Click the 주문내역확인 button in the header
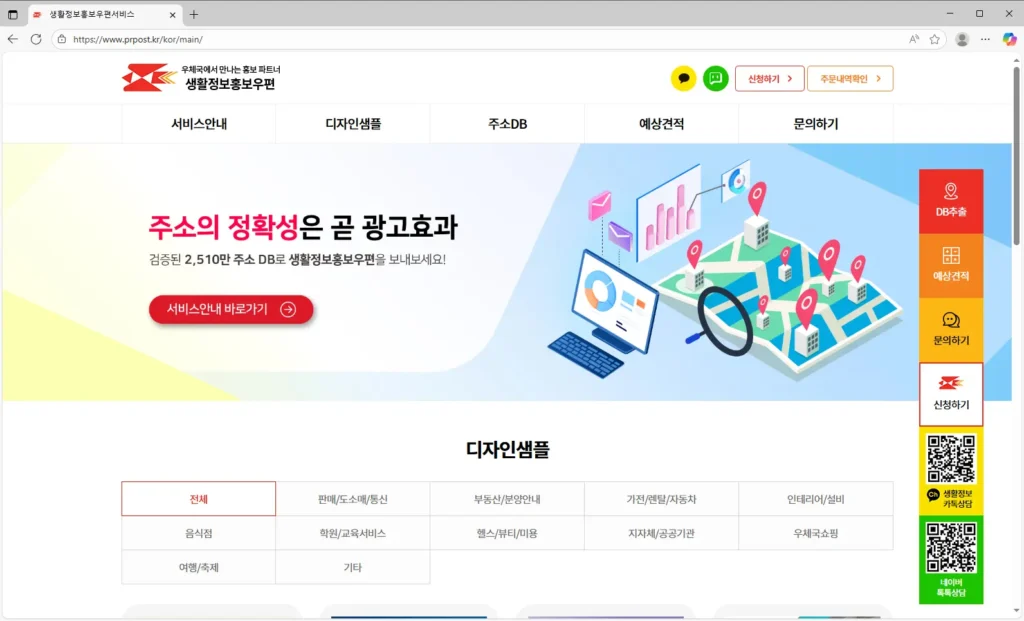 pyautogui.click(x=850, y=78)
